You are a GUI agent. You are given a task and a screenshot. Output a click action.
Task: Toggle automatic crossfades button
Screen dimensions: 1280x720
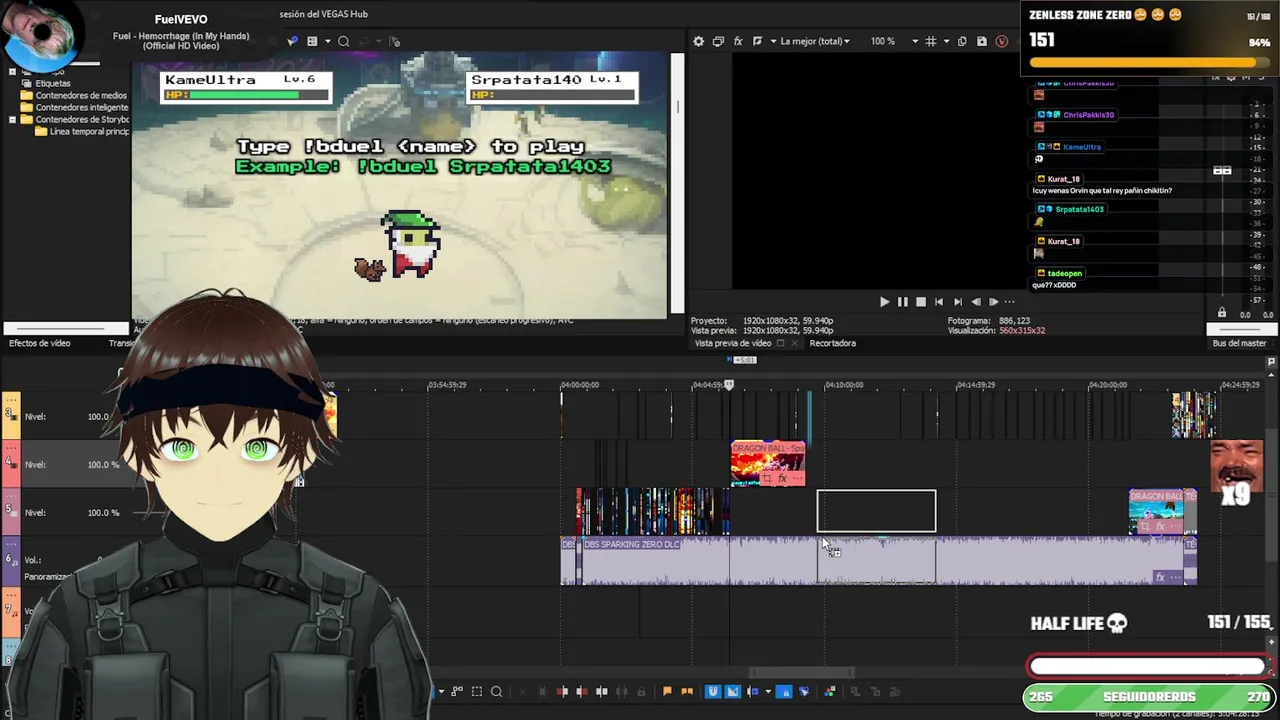click(733, 691)
